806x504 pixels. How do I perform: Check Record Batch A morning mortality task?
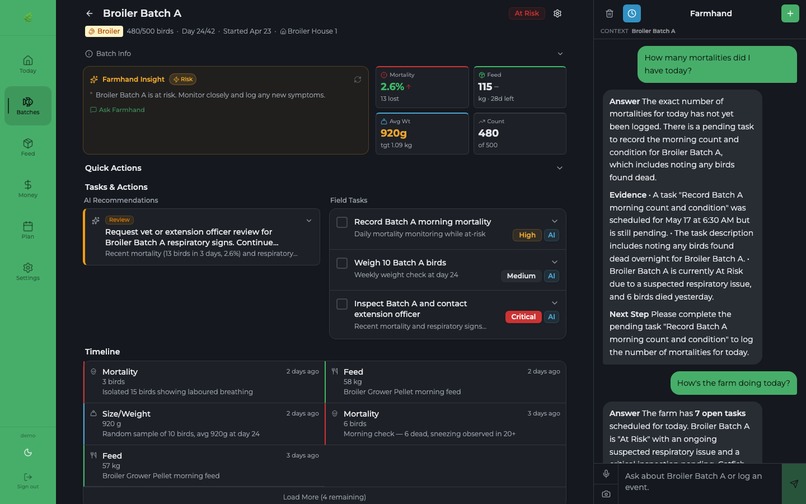342,222
